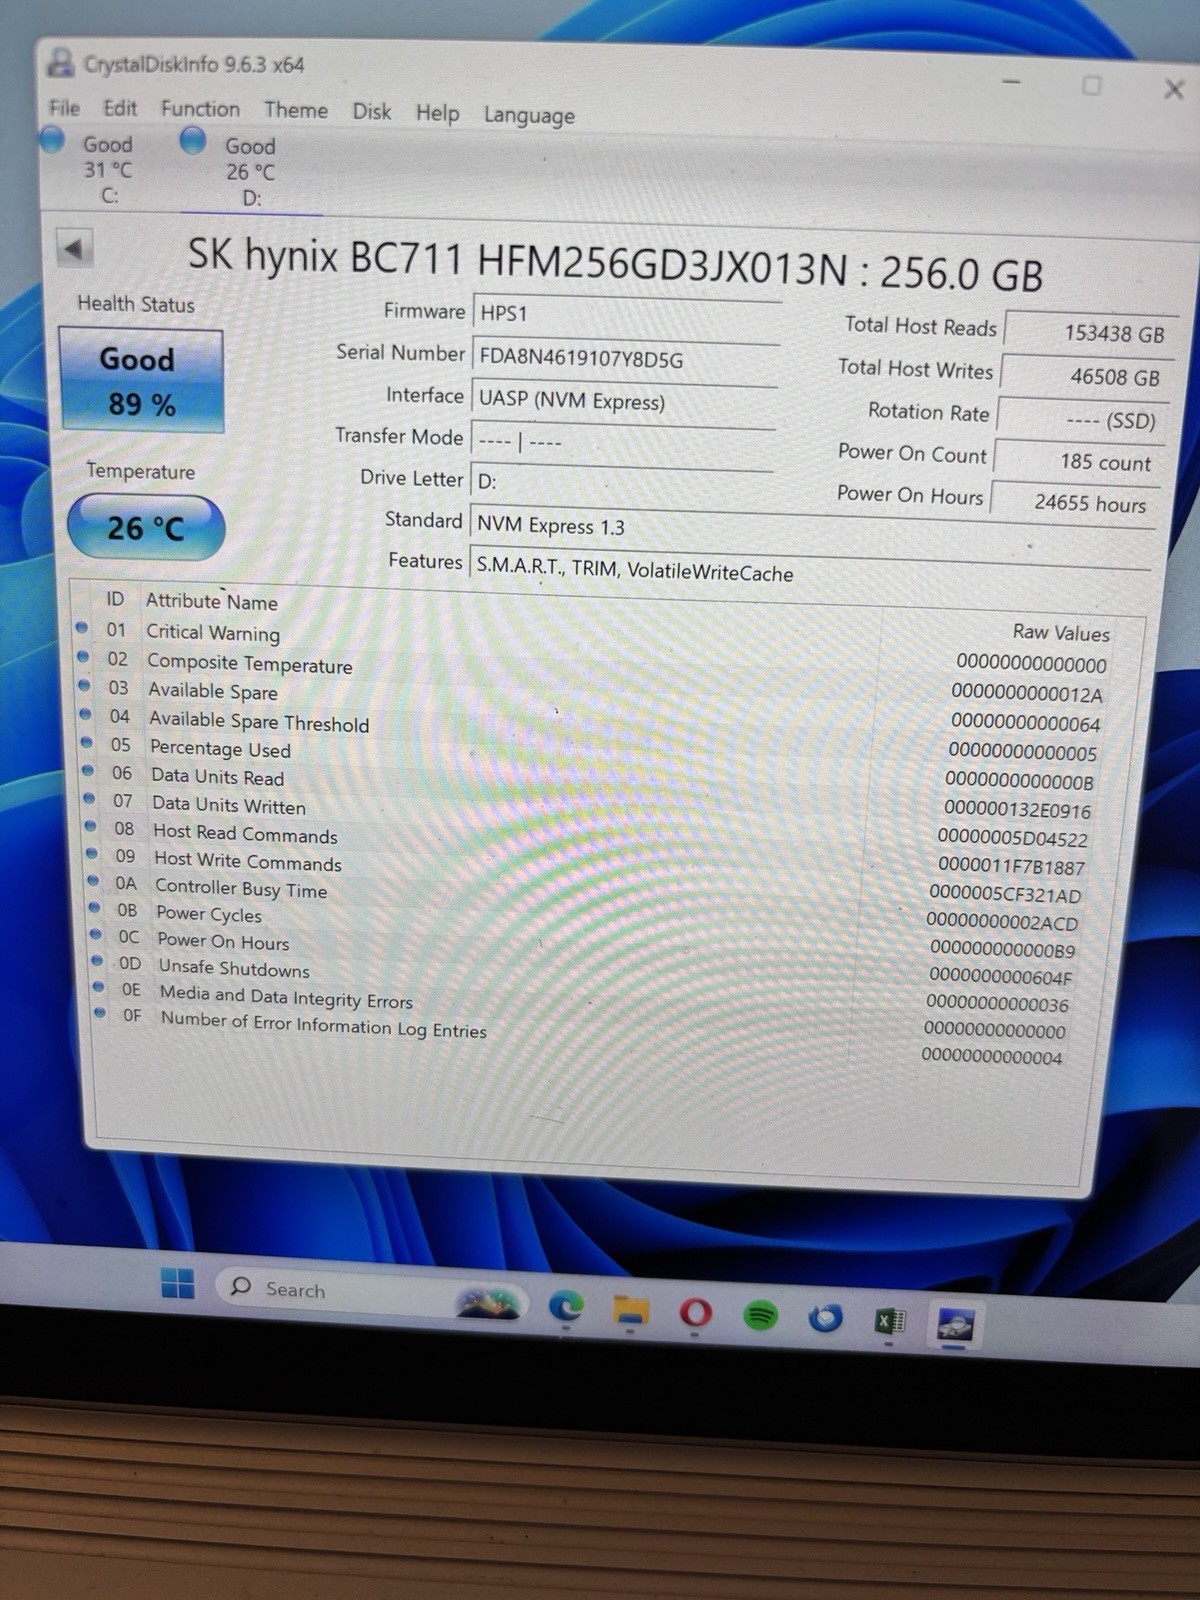The image size is (1200, 1600).
Task: Open the Function menu
Action: click(200, 109)
